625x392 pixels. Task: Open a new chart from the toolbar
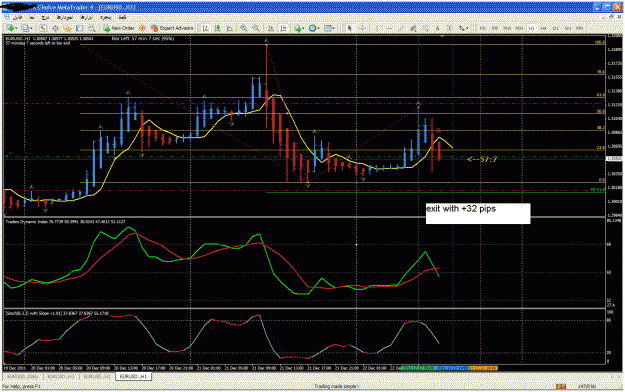[x=10, y=28]
